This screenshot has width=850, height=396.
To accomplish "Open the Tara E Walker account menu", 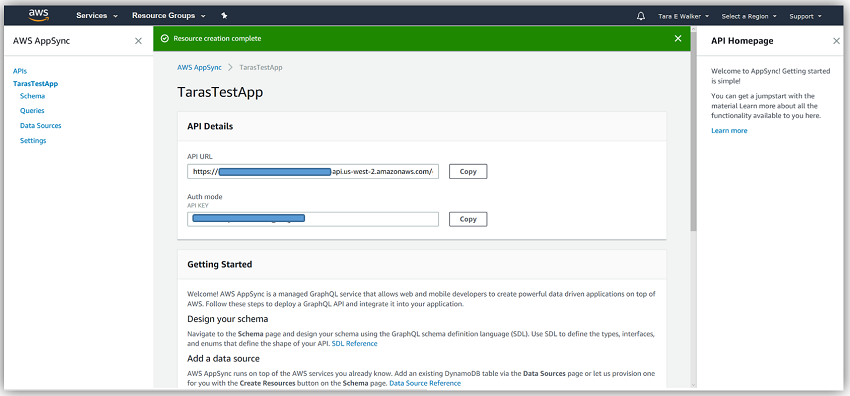I will tap(683, 16).
